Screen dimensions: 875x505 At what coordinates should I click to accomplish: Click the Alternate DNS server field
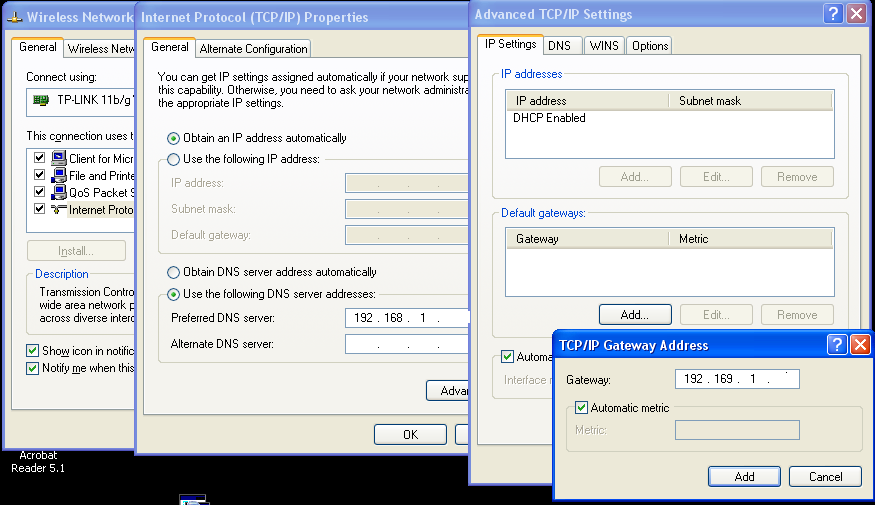tap(407, 344)
